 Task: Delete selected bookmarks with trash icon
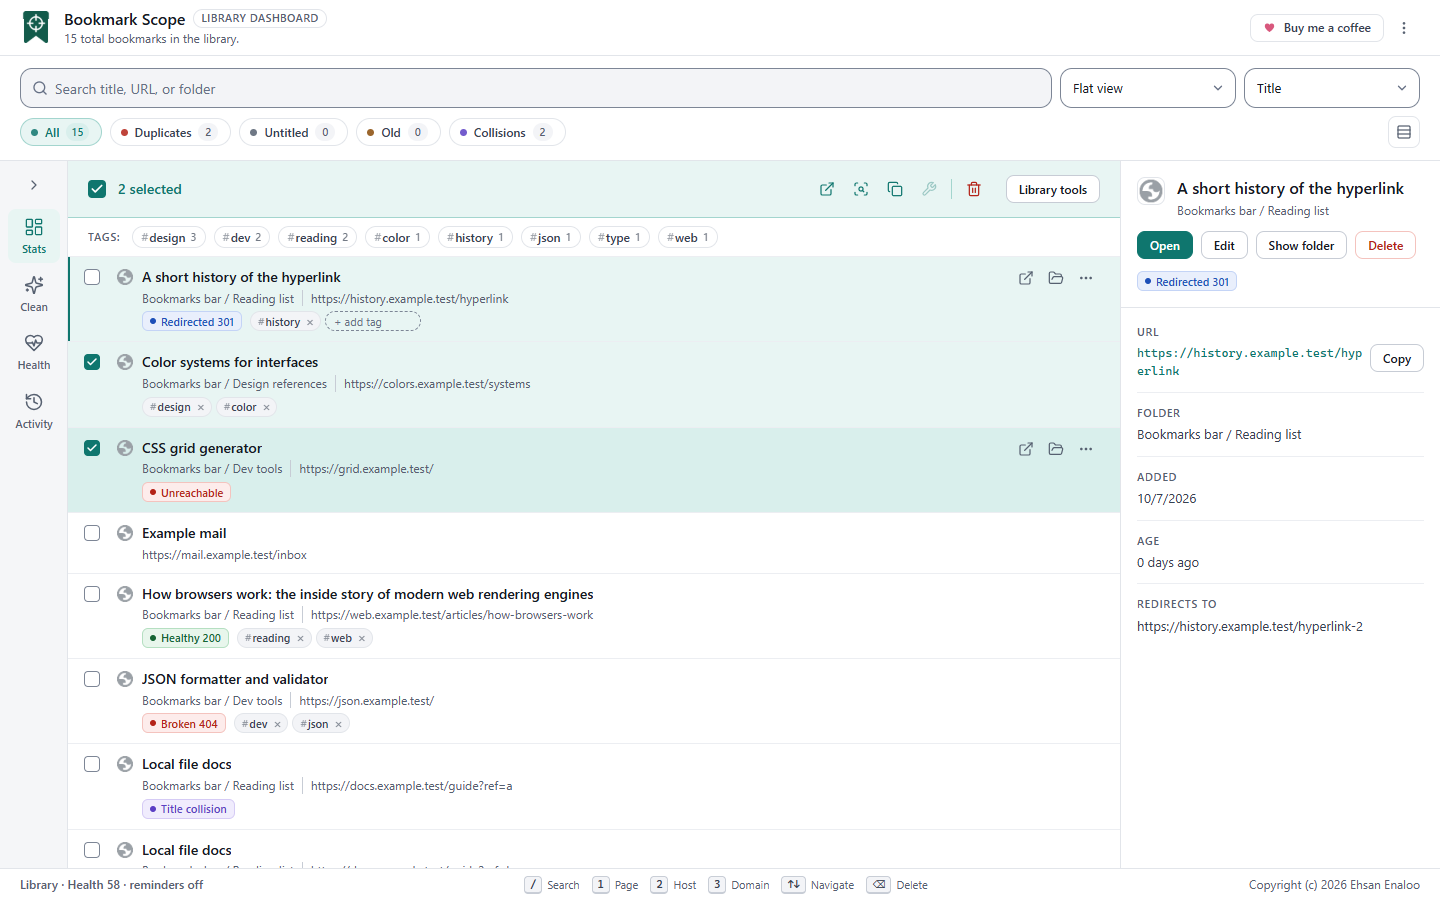974,189
